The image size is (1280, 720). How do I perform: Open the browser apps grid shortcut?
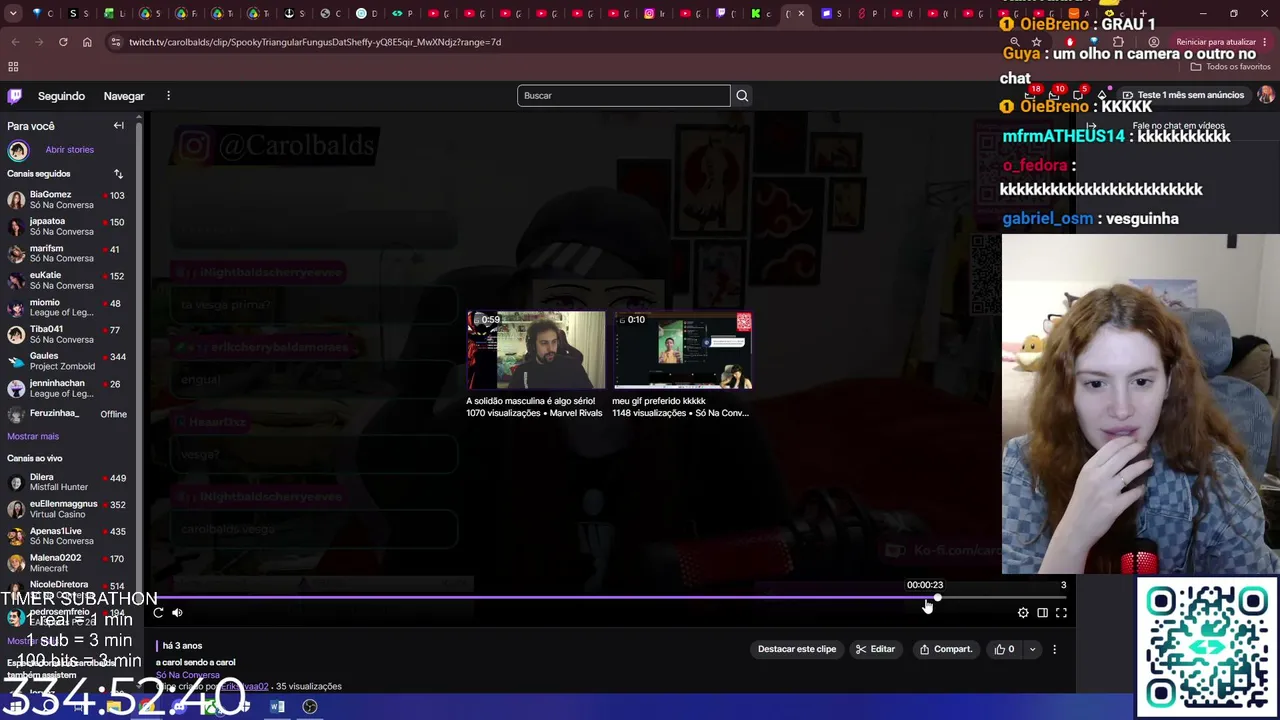coord(13,67)
